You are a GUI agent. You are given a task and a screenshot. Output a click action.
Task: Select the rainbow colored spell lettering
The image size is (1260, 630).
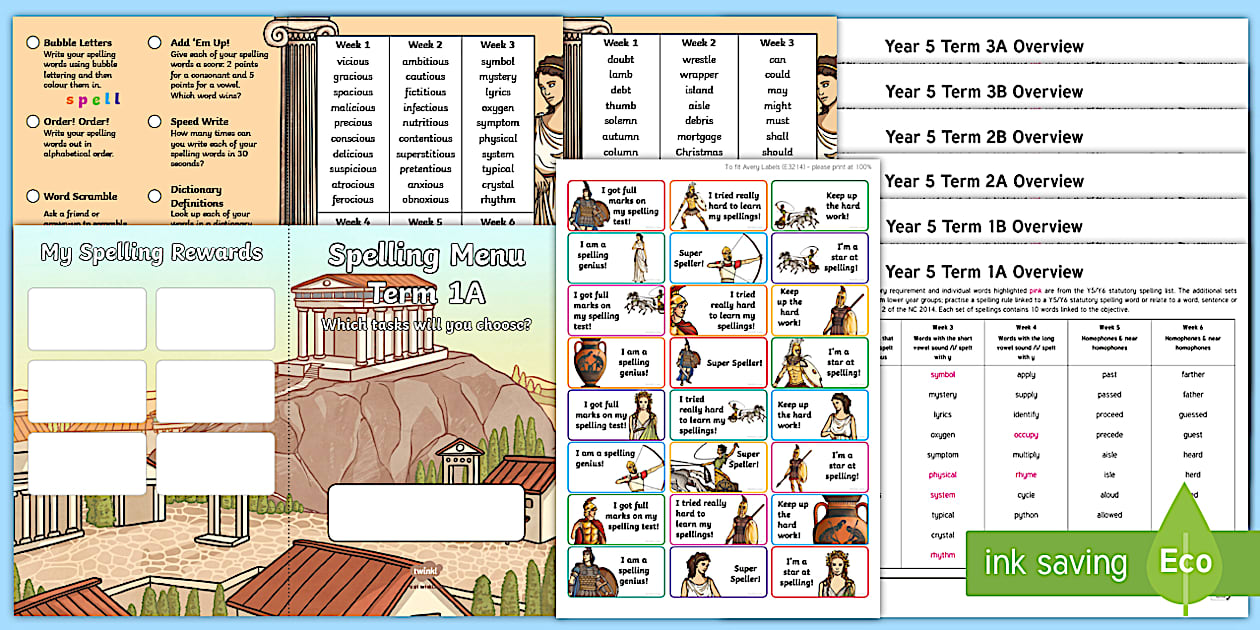(93, 99)
